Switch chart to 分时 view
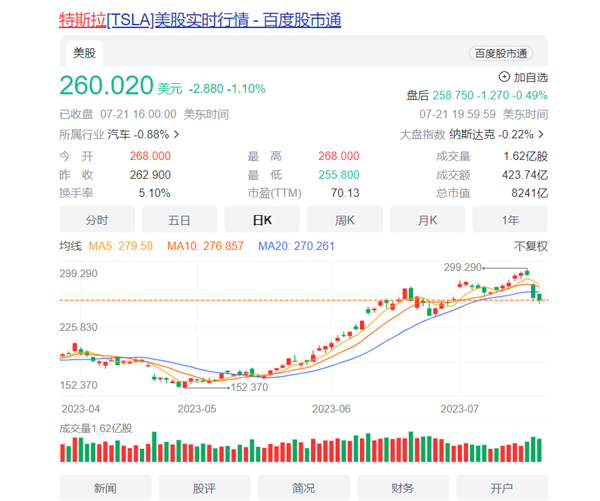This screenshot has height=501, width=600. point(97,220)
